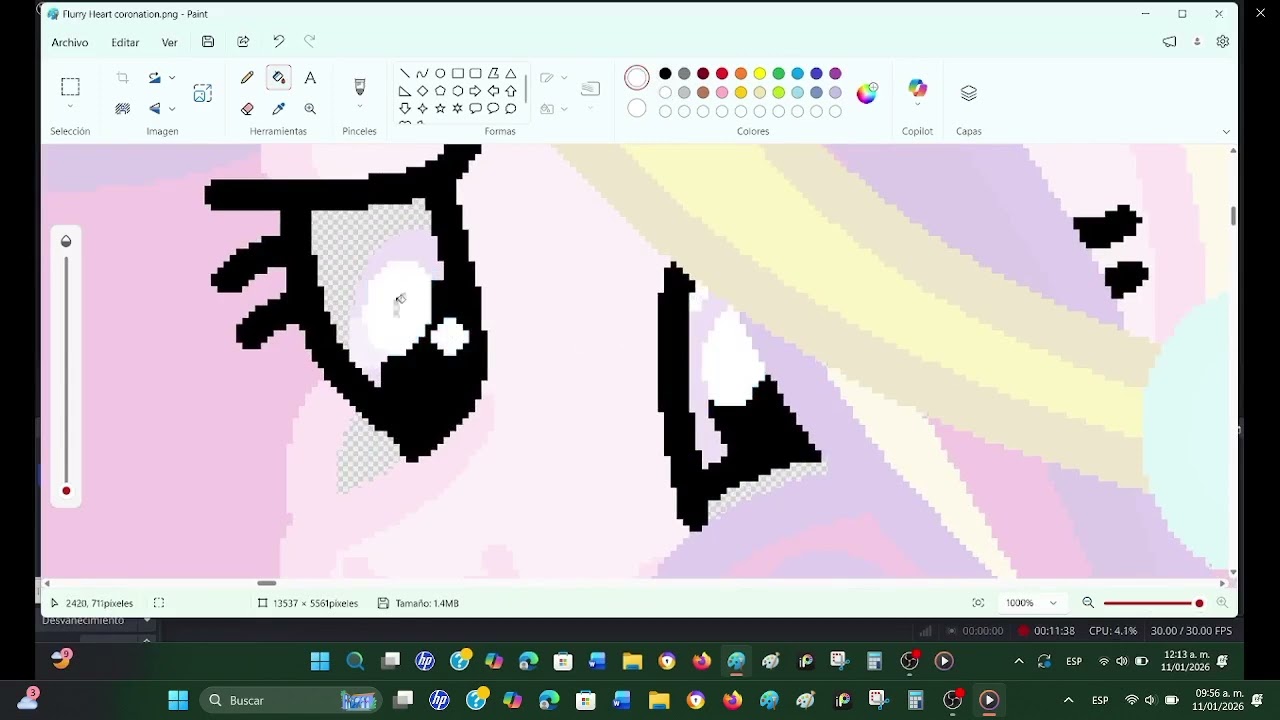Select the Magnifier tool

310,108
